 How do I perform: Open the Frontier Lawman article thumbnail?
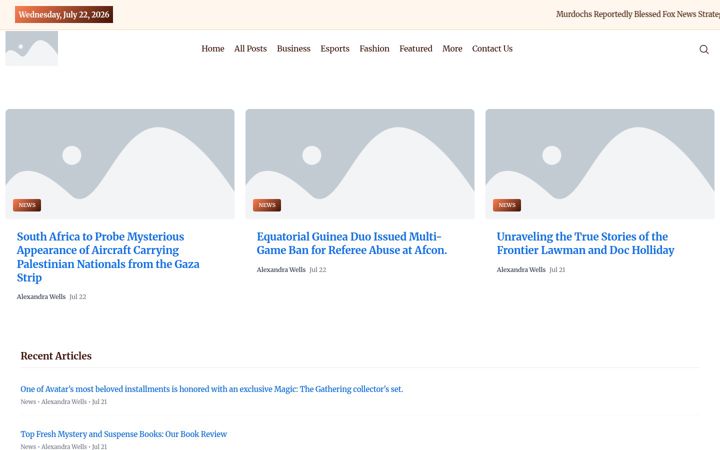coord(600,164)
